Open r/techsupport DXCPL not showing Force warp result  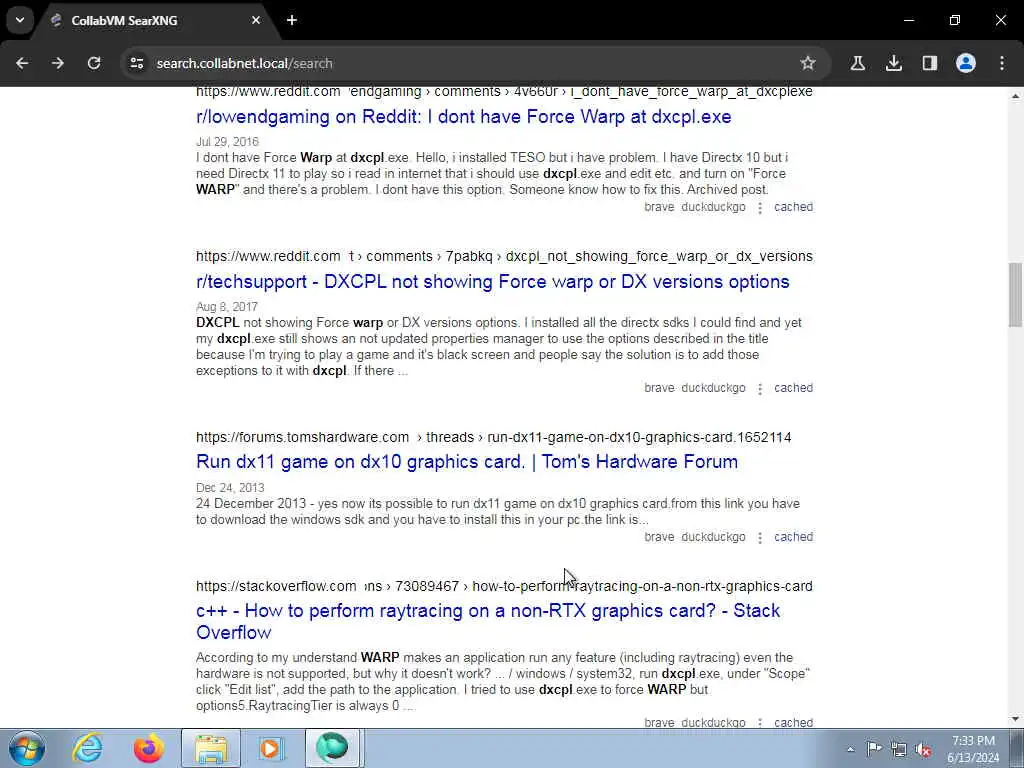(492, 281)
